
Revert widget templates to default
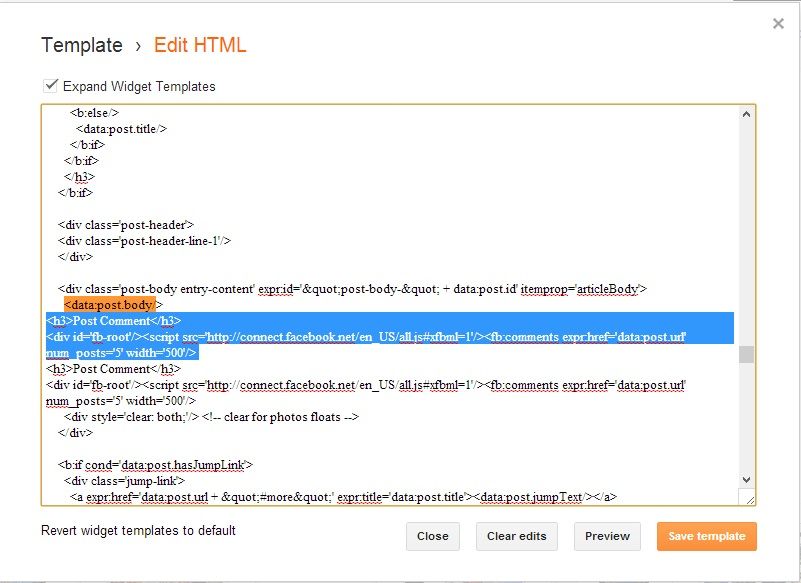point(138,530)
